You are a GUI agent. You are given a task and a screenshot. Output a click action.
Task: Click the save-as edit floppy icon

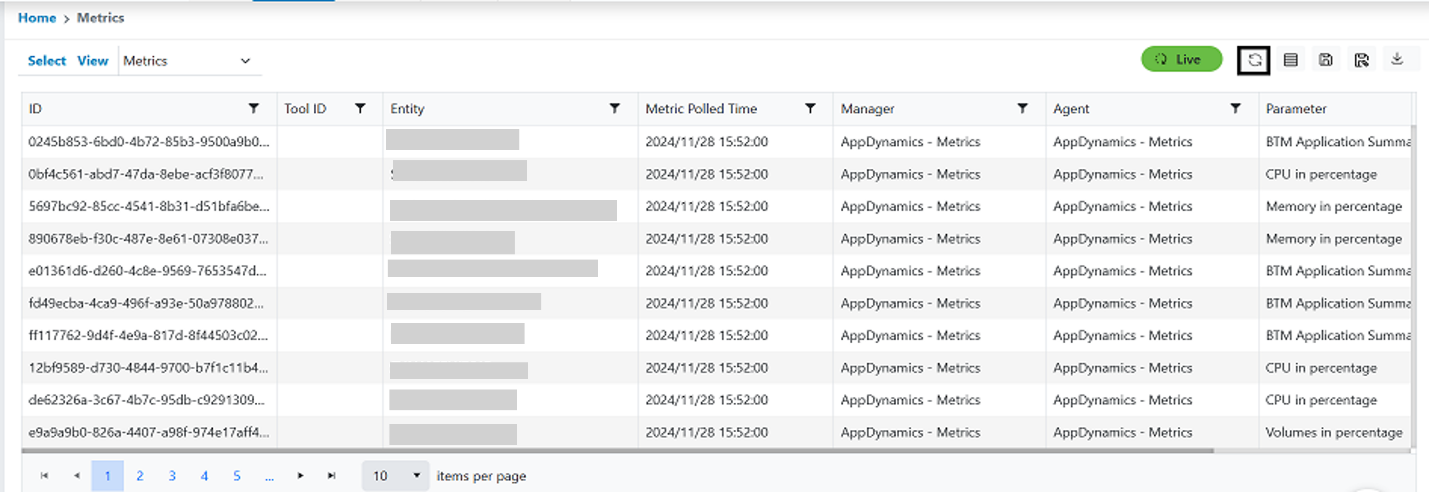pyautogui.click(x=1361, y=60)
